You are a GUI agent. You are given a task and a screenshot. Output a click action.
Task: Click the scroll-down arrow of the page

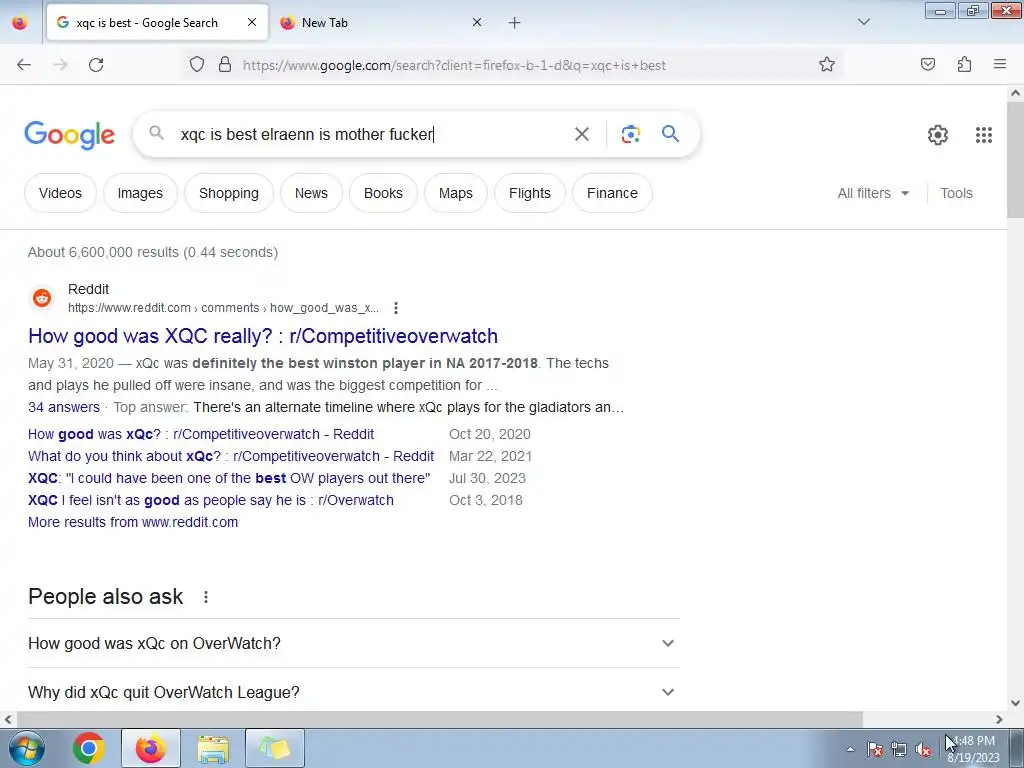[1015, 703]
